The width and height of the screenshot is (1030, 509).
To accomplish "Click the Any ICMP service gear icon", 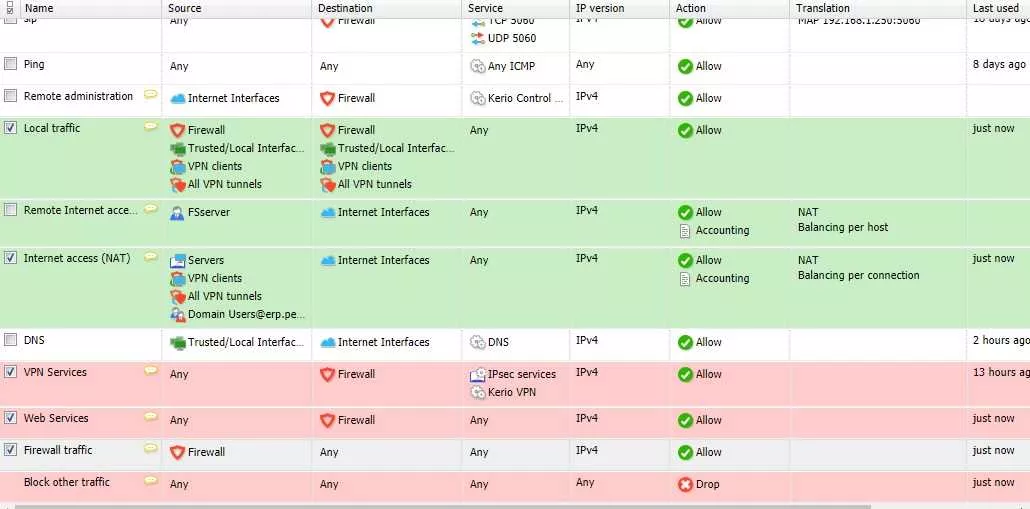I will pyautogui.click(x=478, y=66).
